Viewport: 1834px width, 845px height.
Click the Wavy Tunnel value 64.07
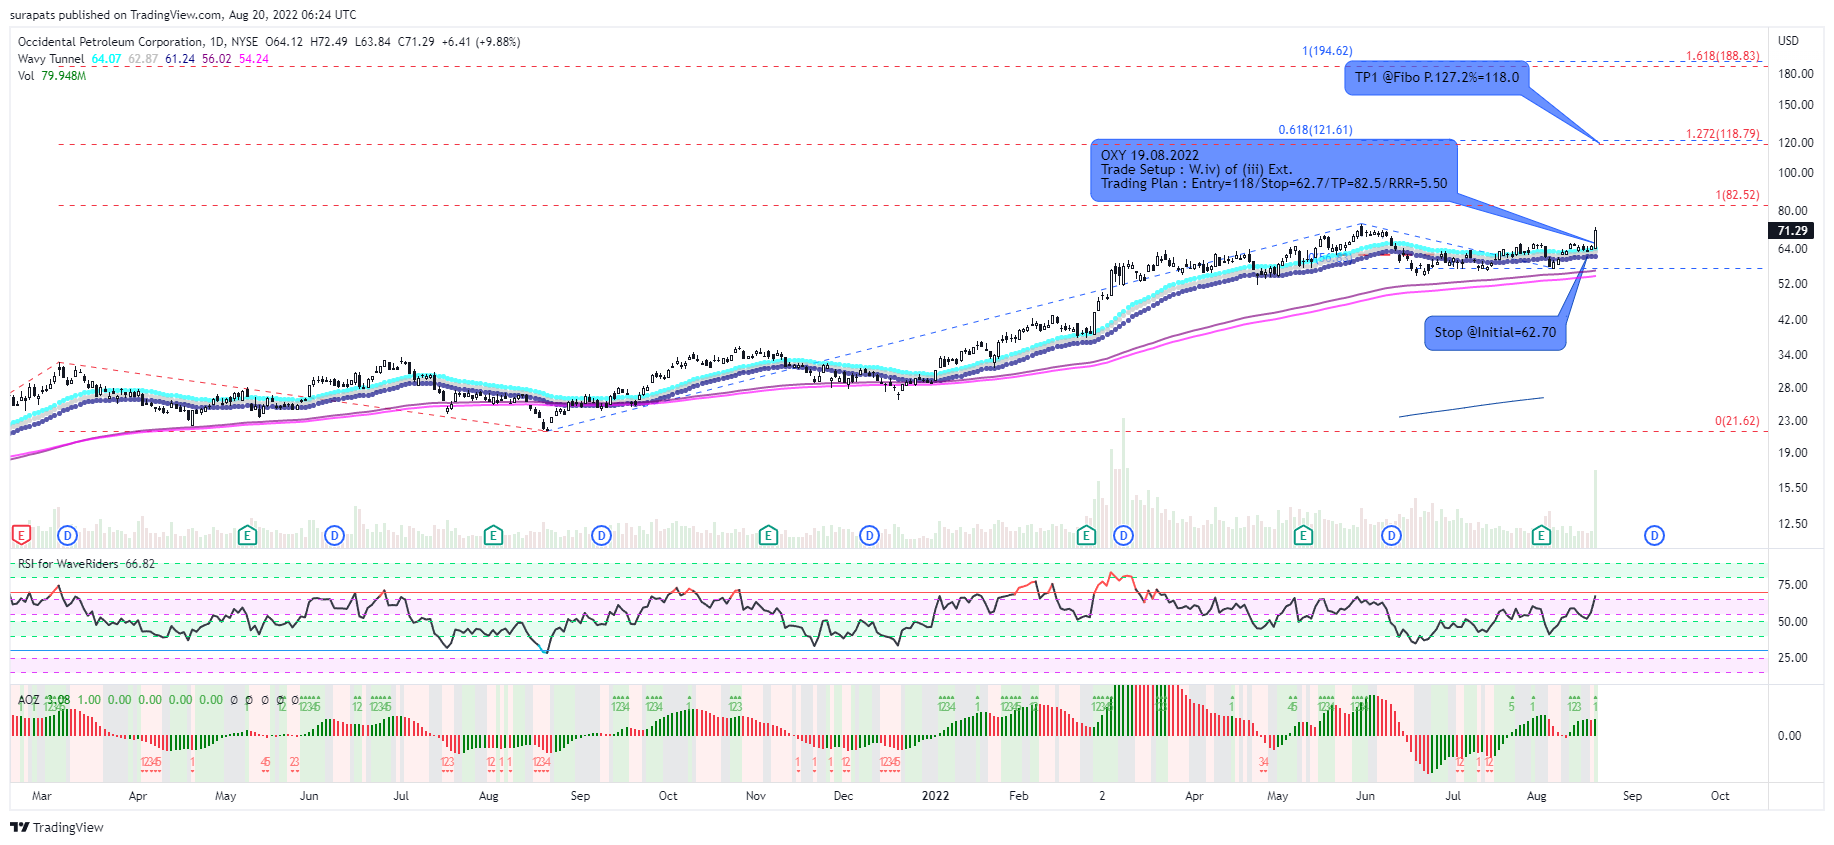tap(106, 59)
